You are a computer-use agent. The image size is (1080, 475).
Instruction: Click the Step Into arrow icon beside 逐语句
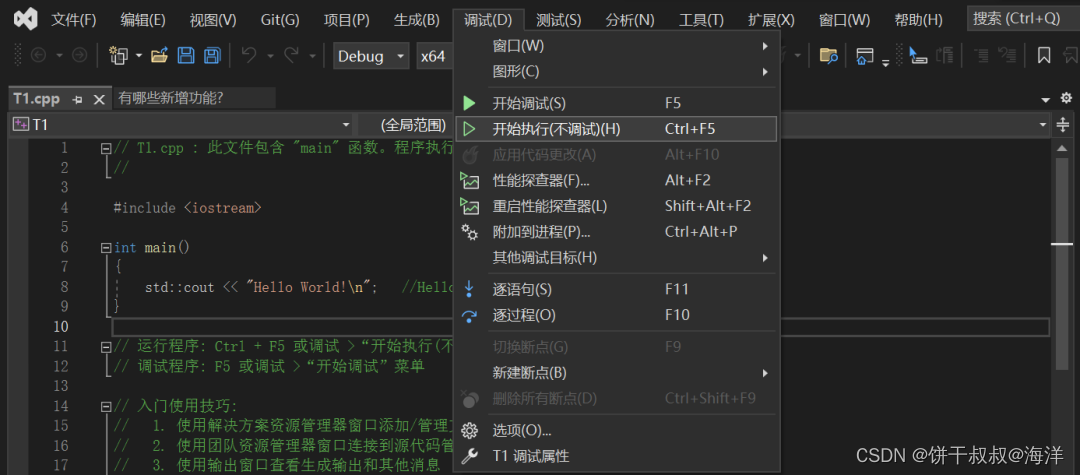pyautogui.click(x=469, y=288)
